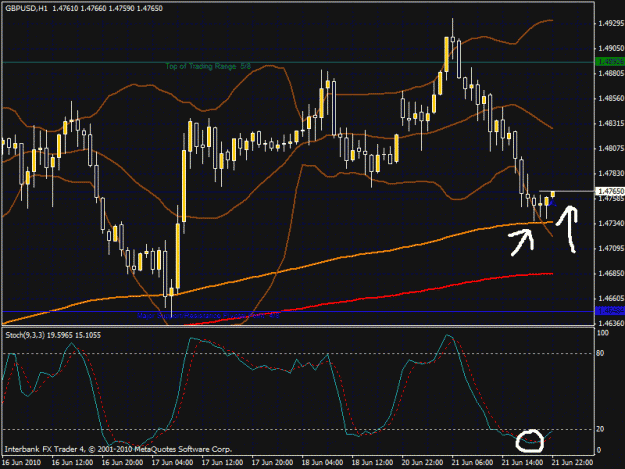Image resolution: width=625 pixels, height=469 pixels.
Task: Click the stochastic scale level 80
Action: (x=601, y=353)
